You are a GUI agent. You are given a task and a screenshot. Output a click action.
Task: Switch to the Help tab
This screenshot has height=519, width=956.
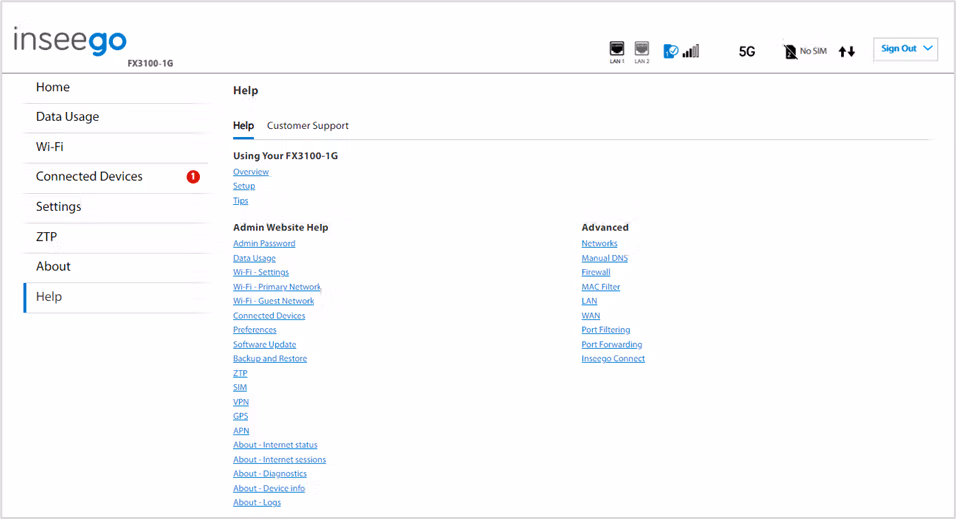point(243,126)
